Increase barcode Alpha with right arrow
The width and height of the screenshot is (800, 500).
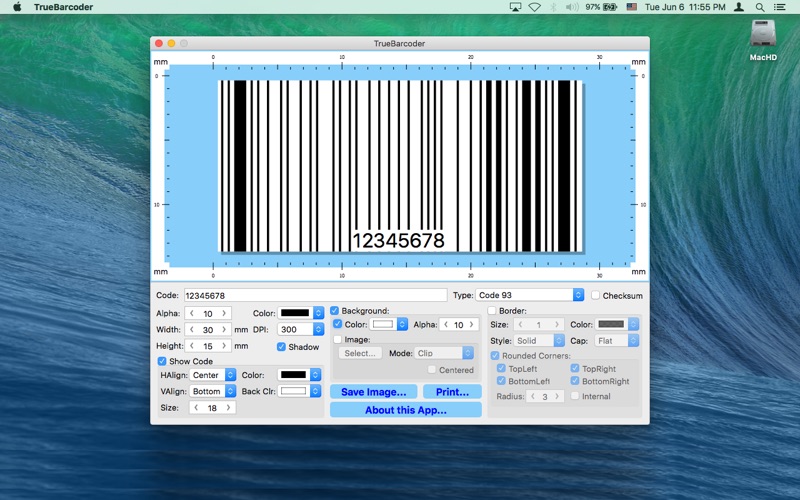pos(223,313)
